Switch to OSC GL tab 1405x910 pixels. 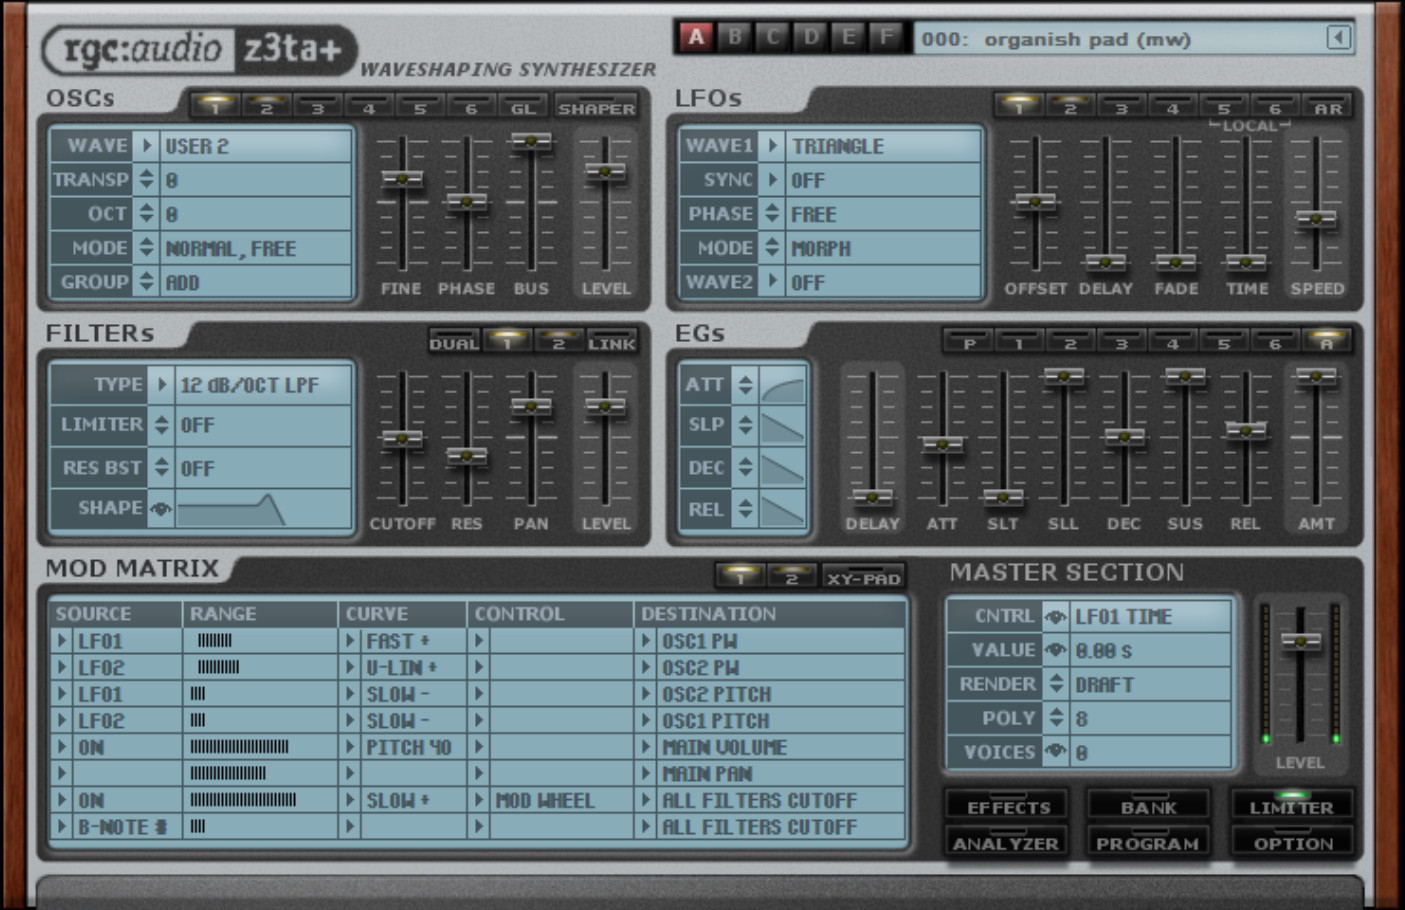(x=523, y=107)
